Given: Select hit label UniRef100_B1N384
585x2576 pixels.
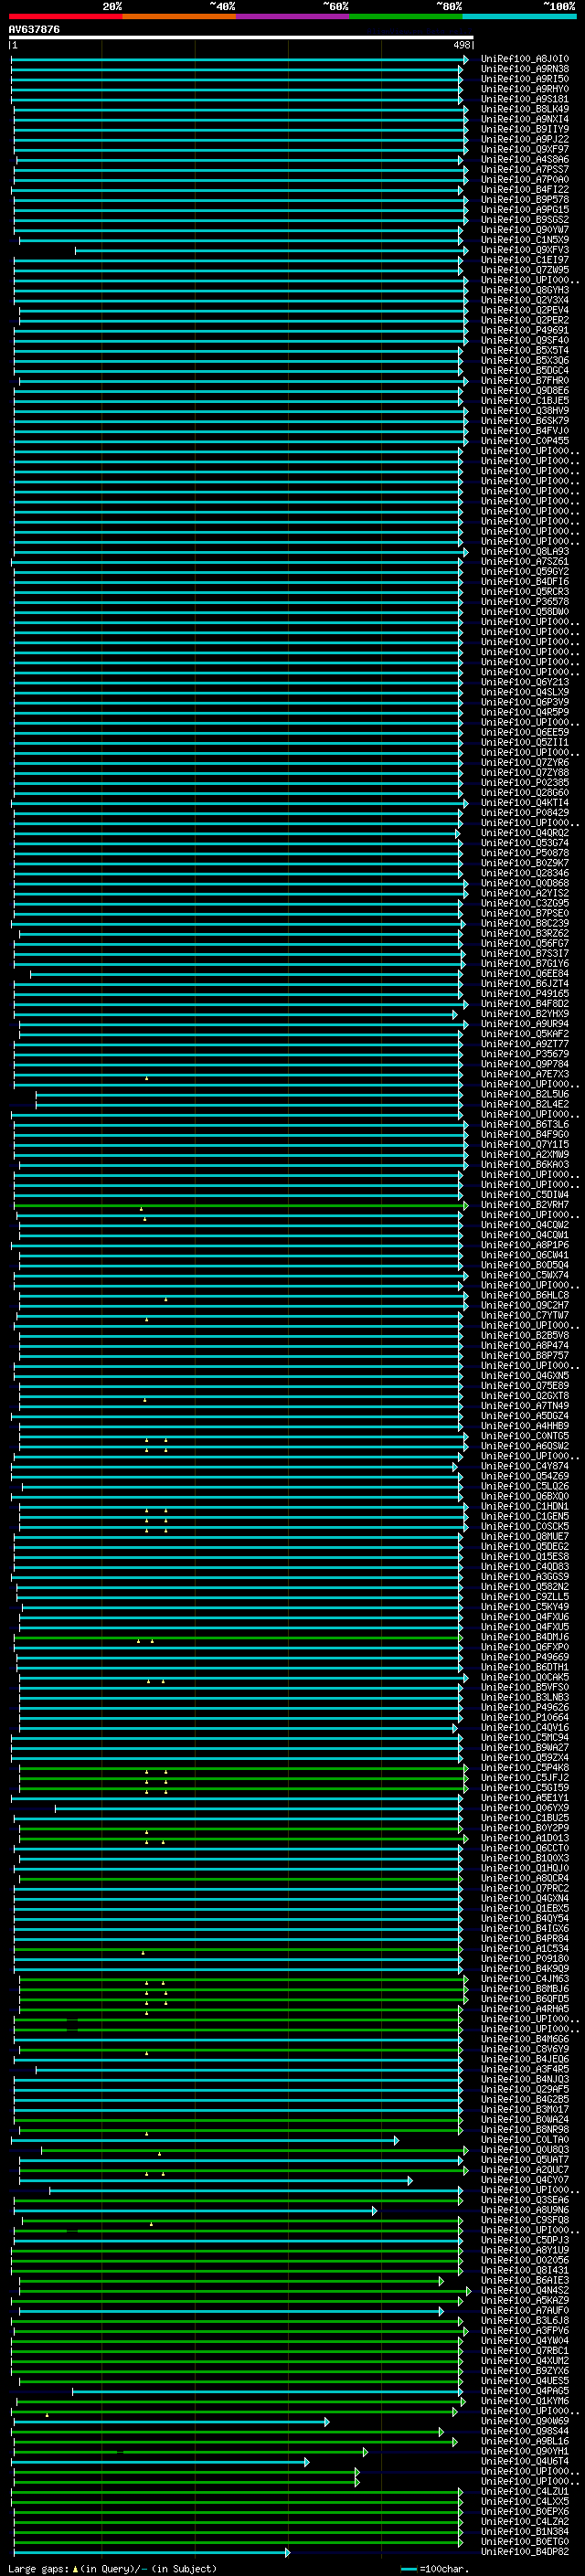Looking at the screenshot, I should 525,2532.
